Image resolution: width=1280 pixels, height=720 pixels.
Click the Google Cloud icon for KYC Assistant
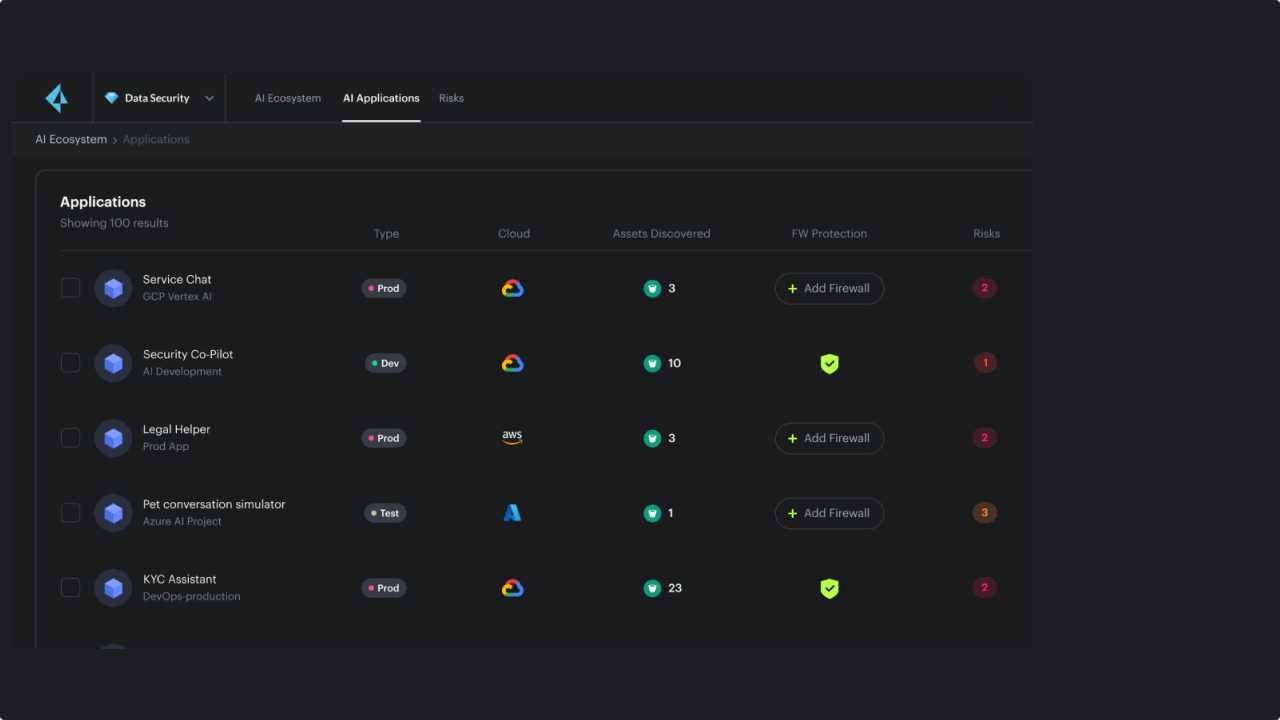tap(512, 588)
